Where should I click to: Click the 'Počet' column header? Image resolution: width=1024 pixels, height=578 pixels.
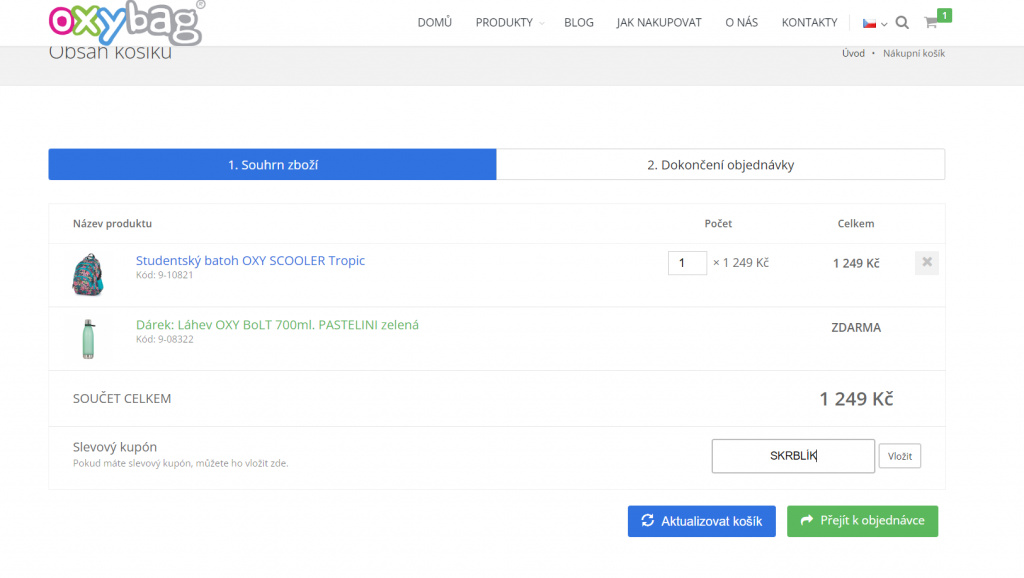click(718, 223)
